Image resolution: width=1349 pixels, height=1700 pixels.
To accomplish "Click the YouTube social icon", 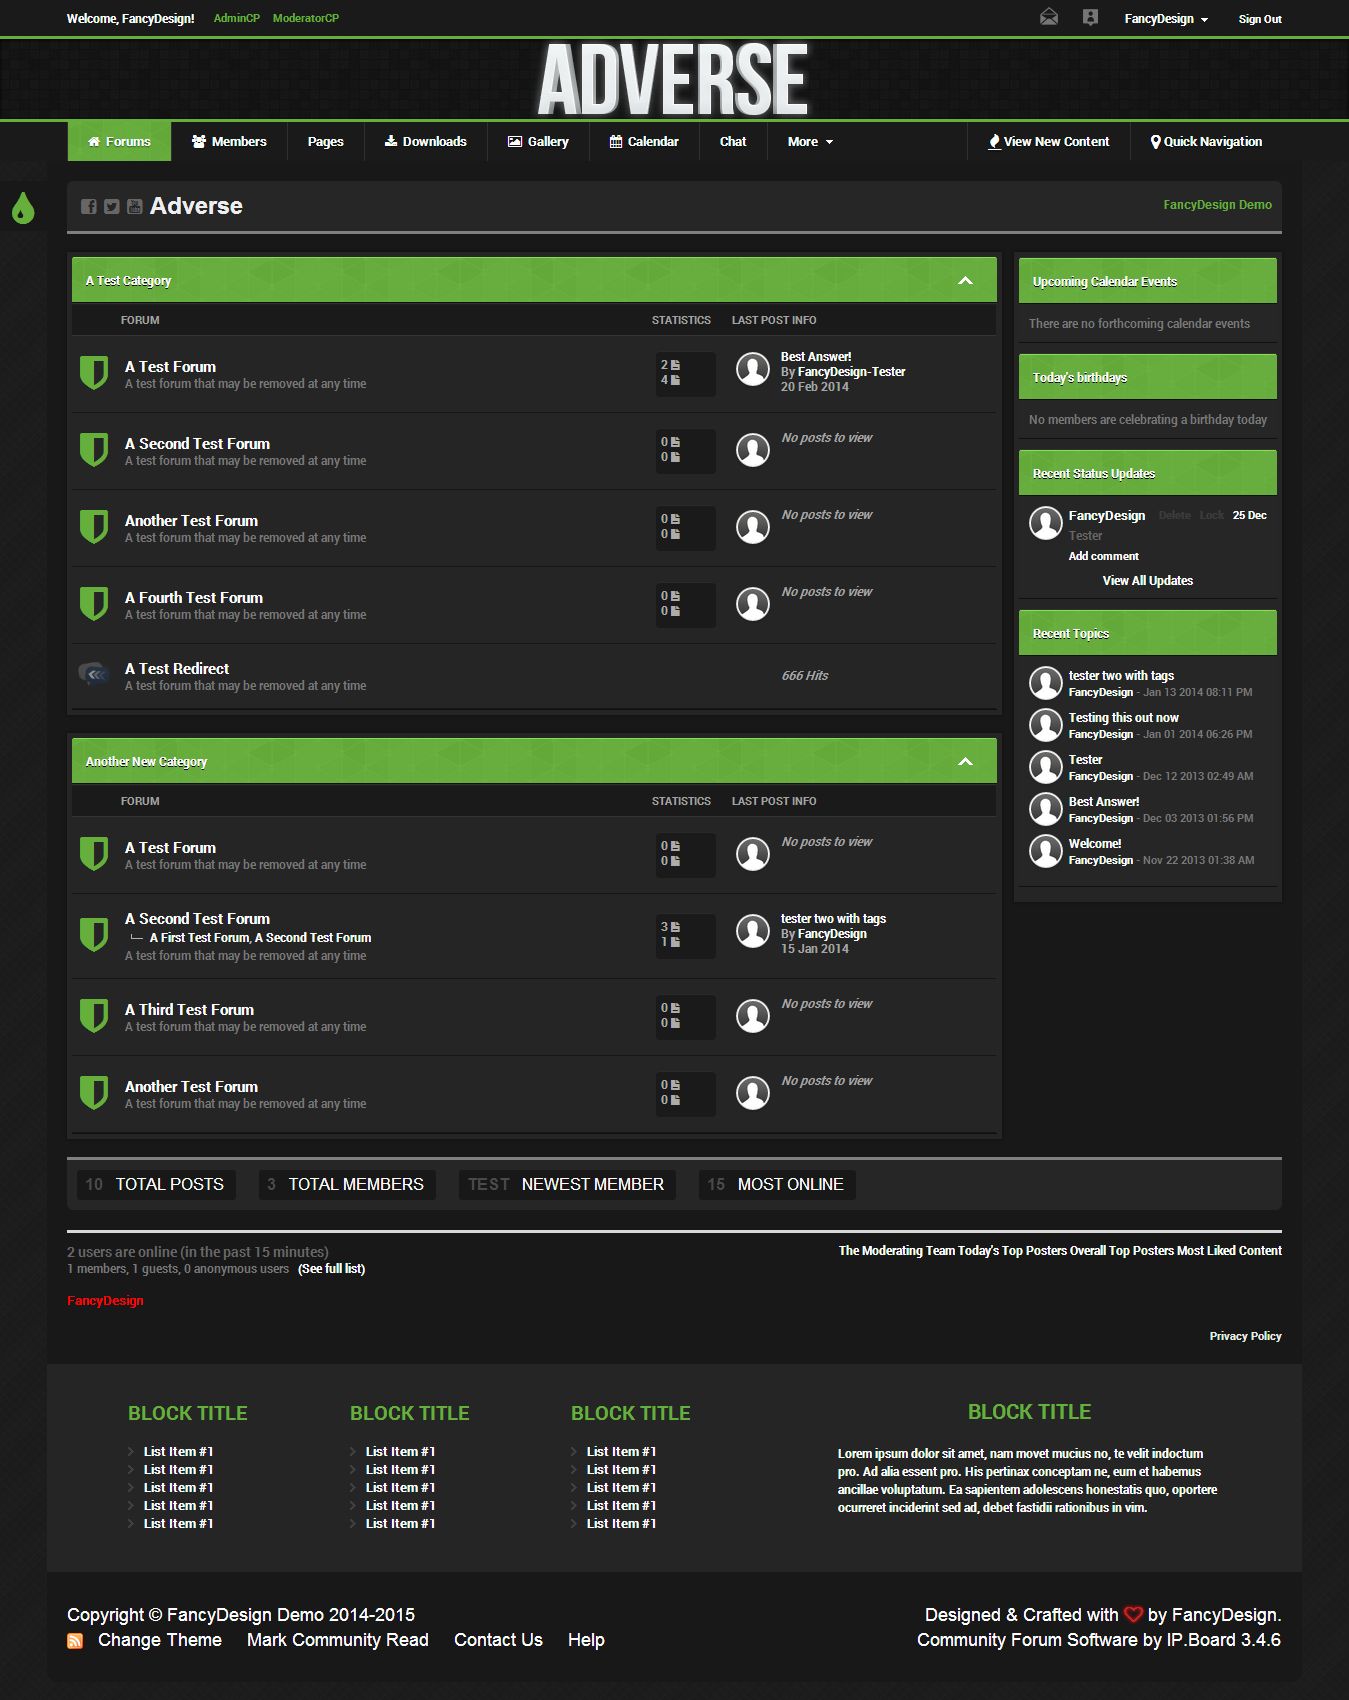I will coord(134,206).
